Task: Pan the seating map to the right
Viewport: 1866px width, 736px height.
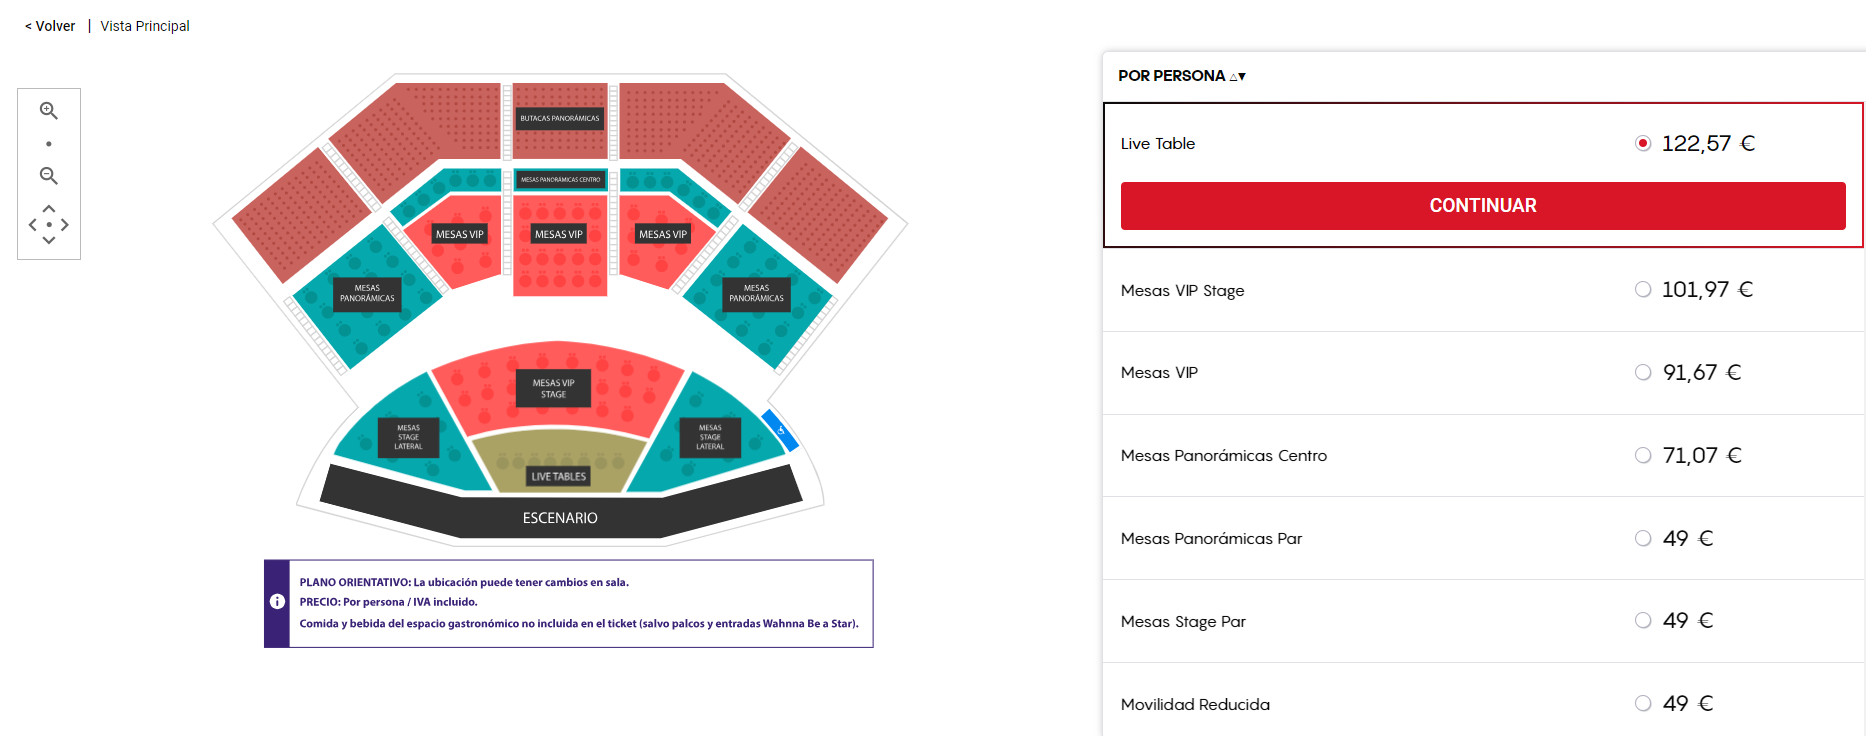Action: click(65, 225)
